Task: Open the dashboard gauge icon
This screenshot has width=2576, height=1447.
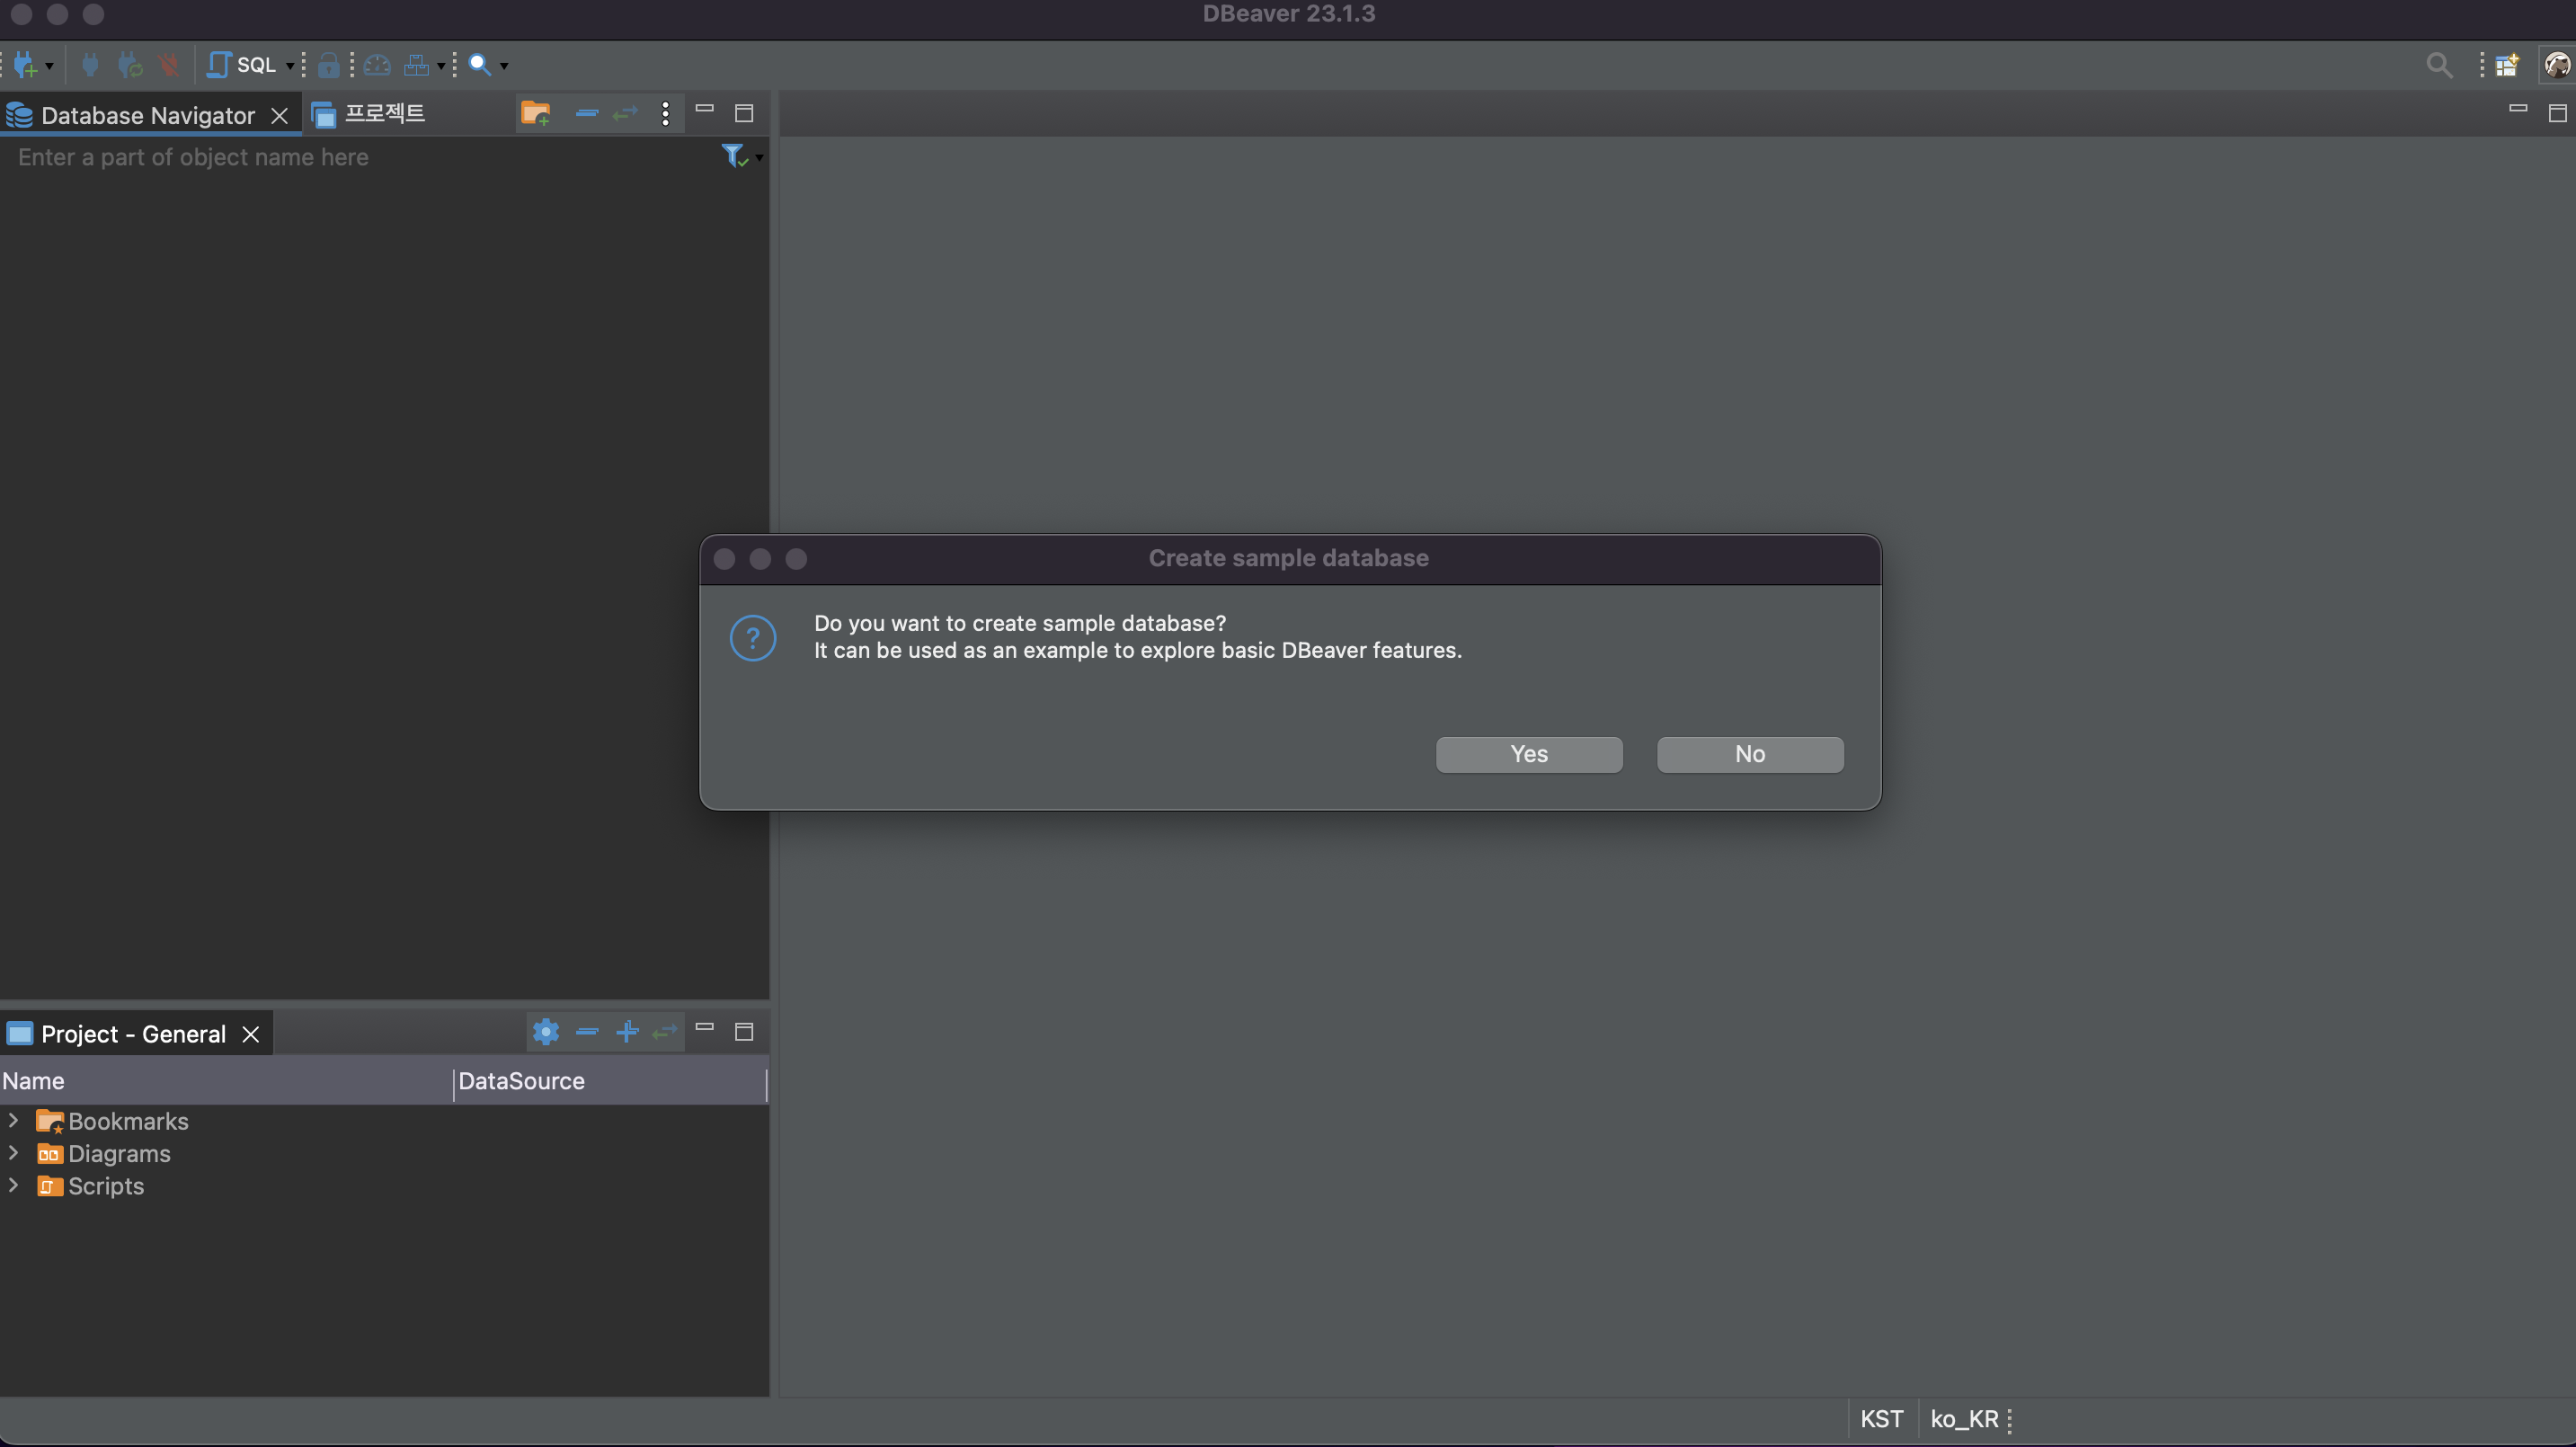Action: click(377, 66)
